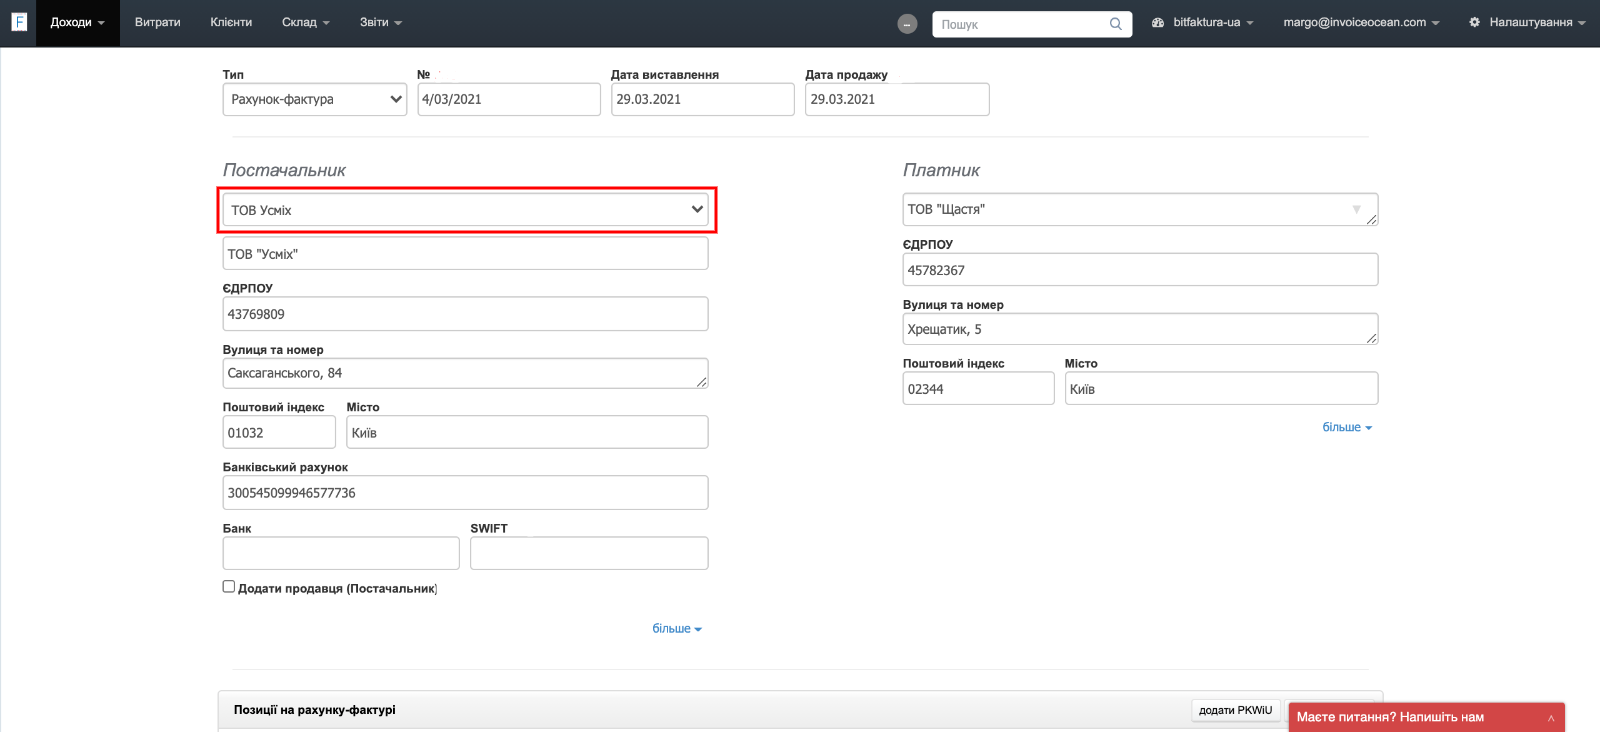Click the gear icon for Налаштування
This screenshot has height=732, width=1600.
[x=1474, y=22]
